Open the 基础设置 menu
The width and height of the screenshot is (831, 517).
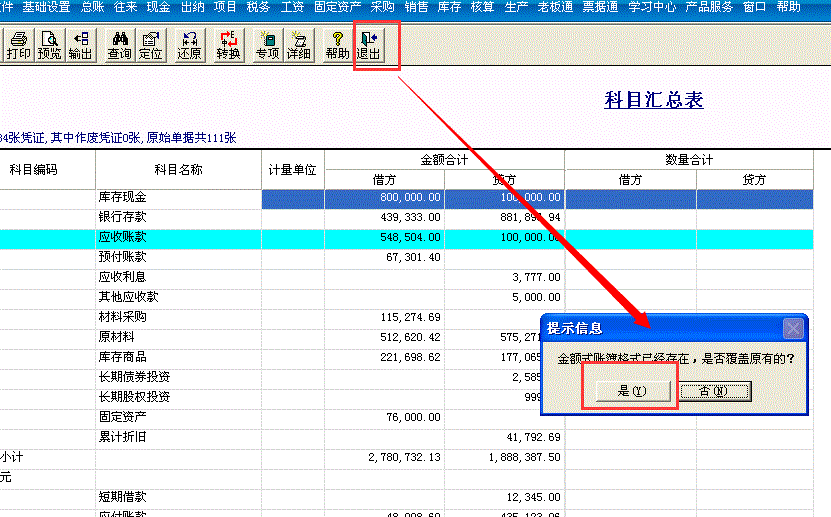pyautogui.click(x=46, y=7)
